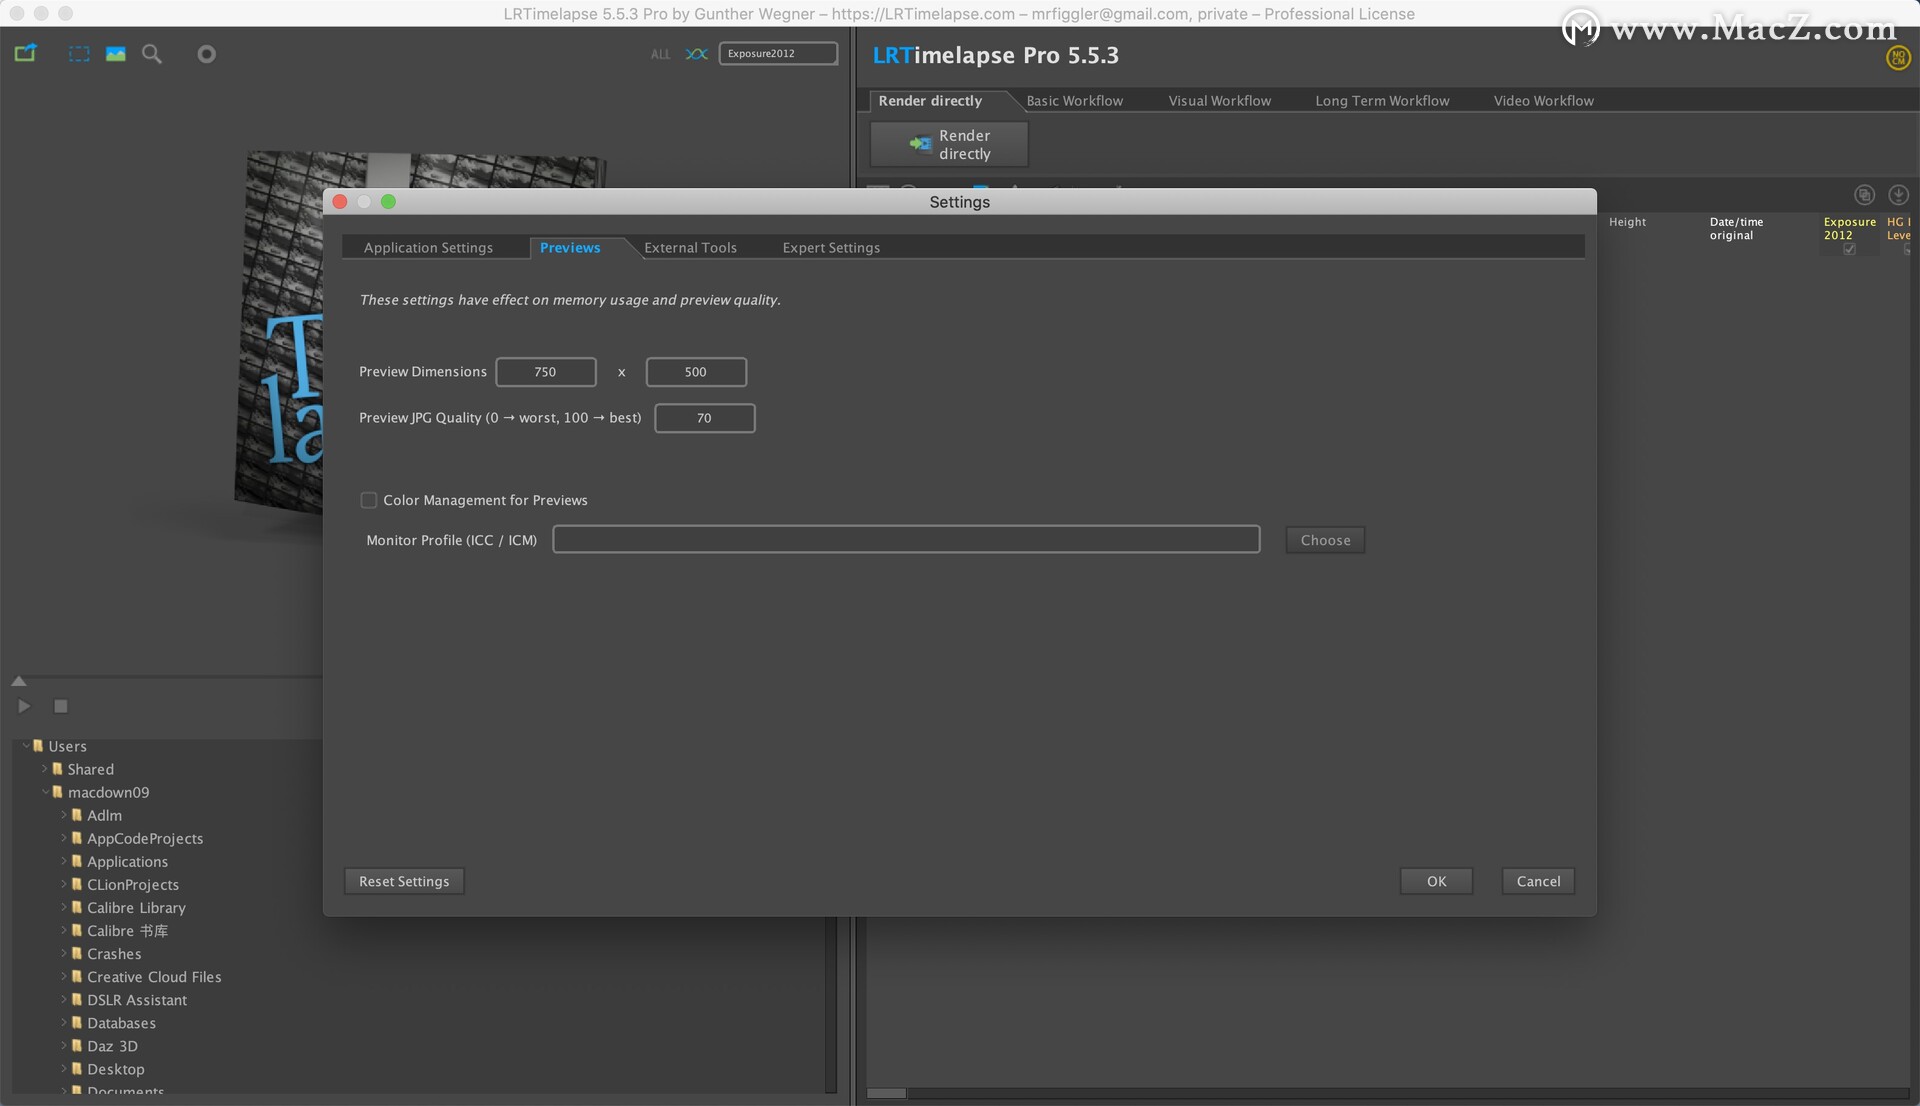
Task: Click the dashed selection rectangle icon
Action: (79, 54)
